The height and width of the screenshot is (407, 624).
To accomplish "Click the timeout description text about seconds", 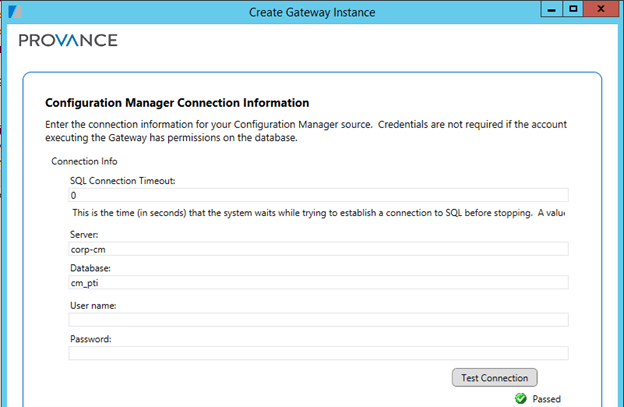I will click(318, 213).
